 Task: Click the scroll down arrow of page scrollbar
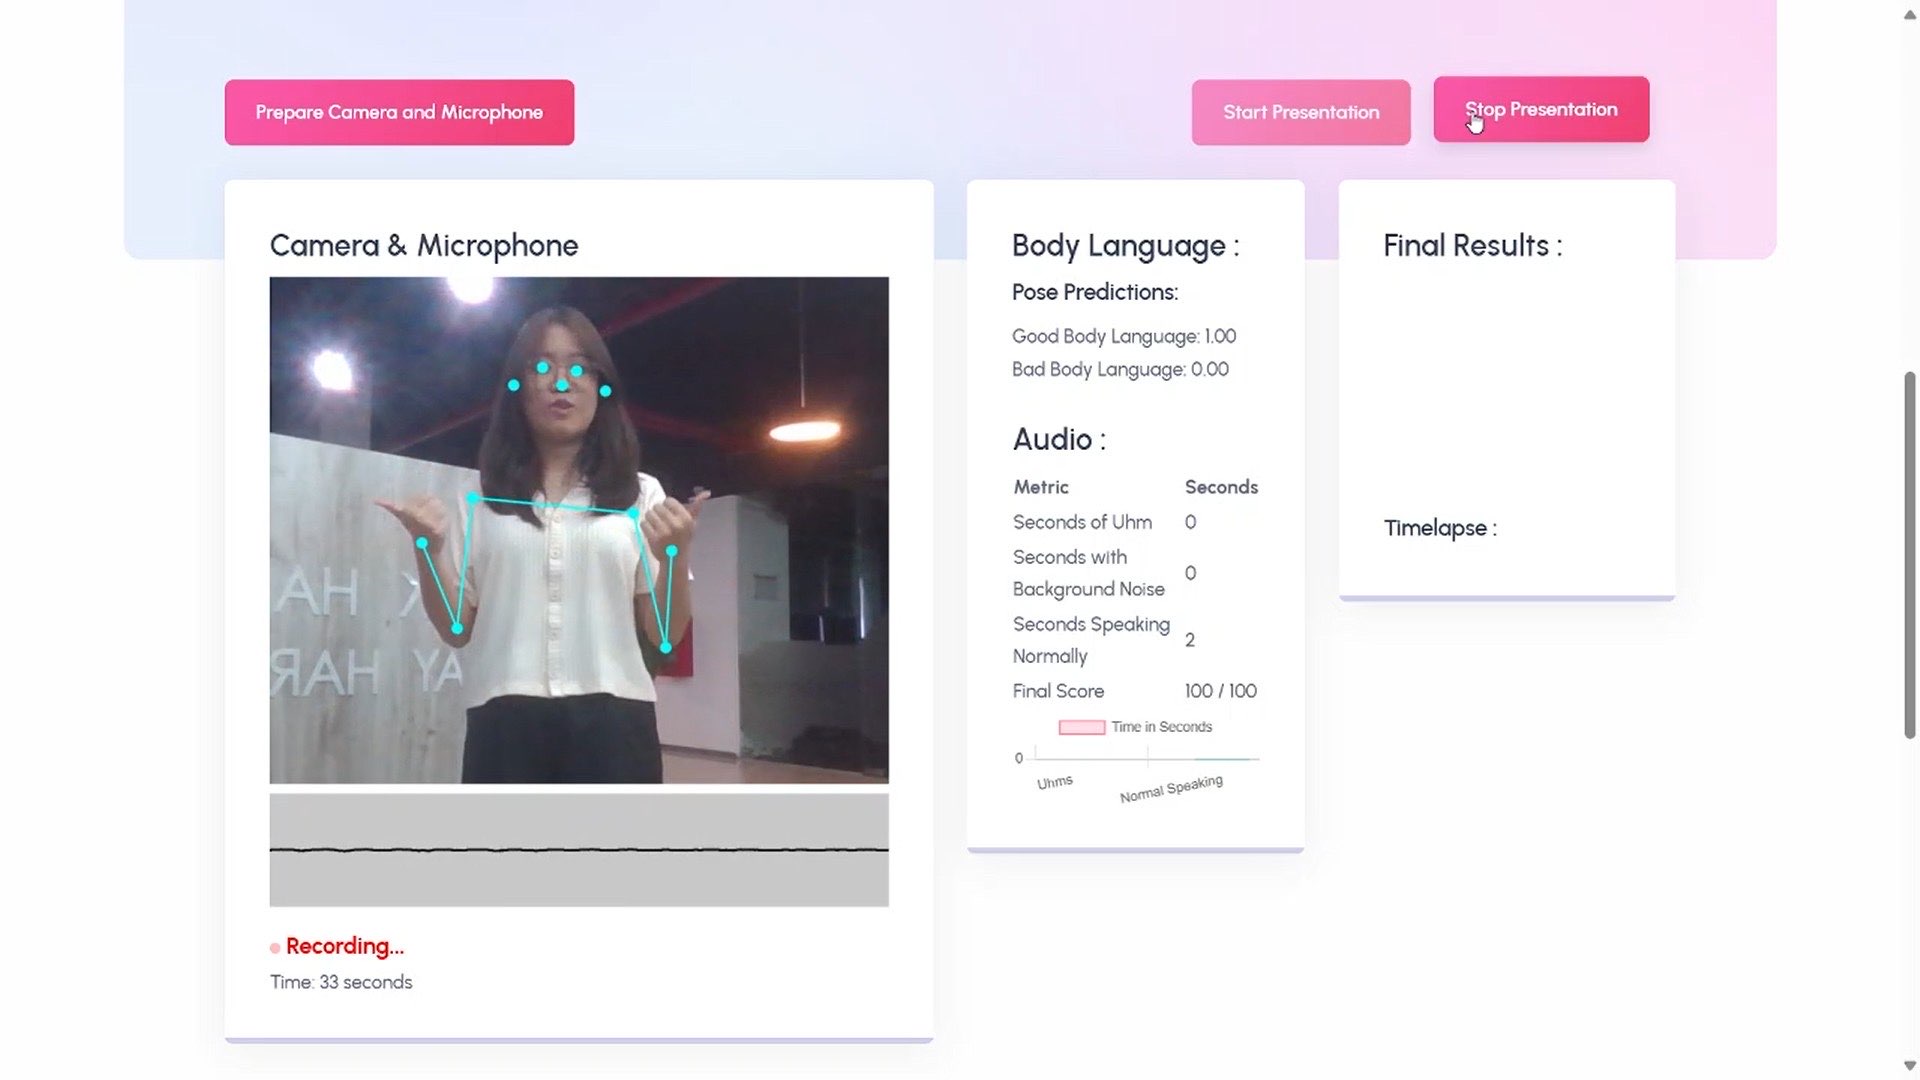[1909, 1065]
